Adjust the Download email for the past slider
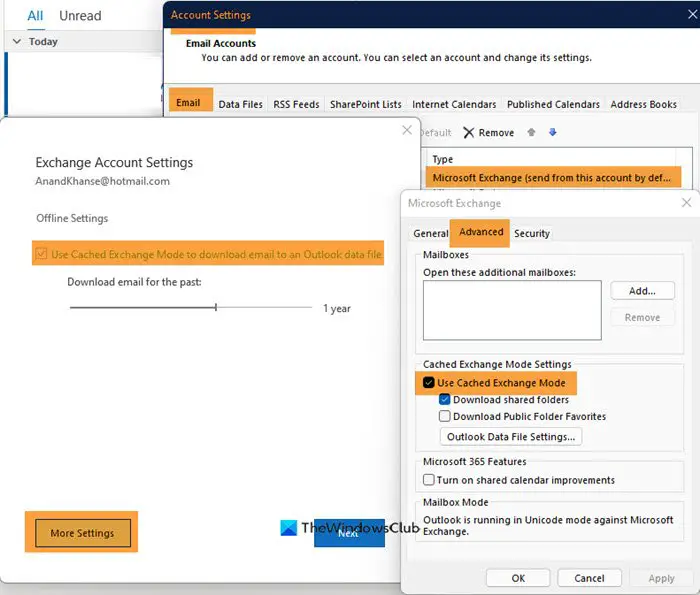 pyautogui.click(x=216, y=307)
